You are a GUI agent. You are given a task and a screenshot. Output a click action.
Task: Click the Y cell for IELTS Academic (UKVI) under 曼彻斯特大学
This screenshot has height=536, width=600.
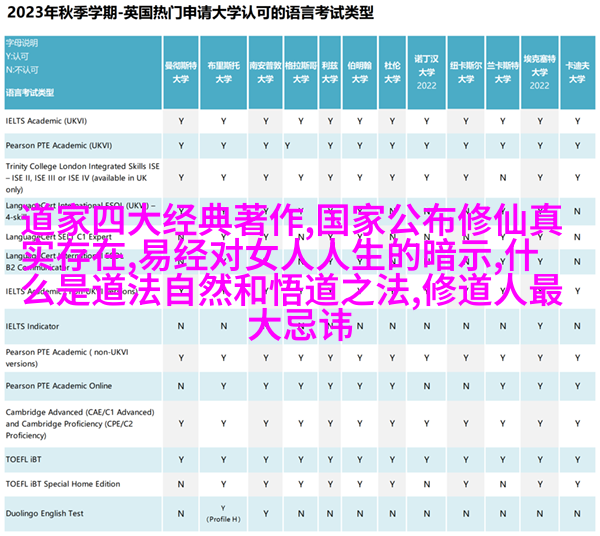point(181,121)
